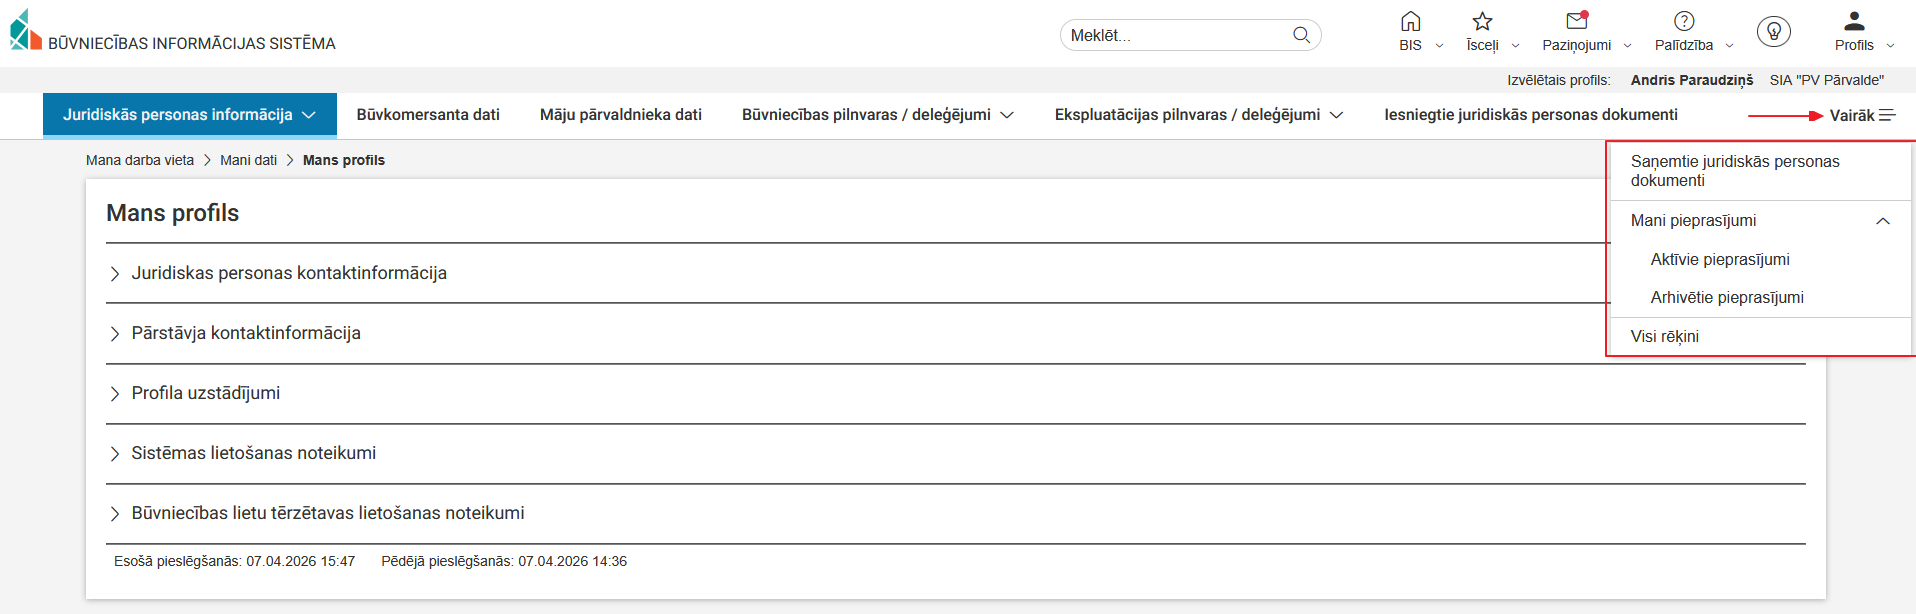Open the Profils user icon
Image resolution: width=1916 pixels, height=614 pixels.
1854,22
